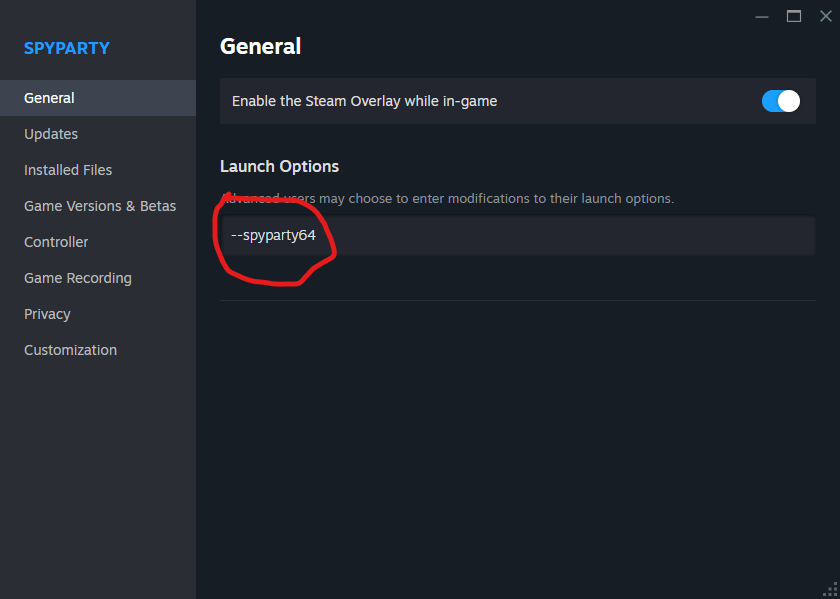Minimize the properties window

[762, 17]
